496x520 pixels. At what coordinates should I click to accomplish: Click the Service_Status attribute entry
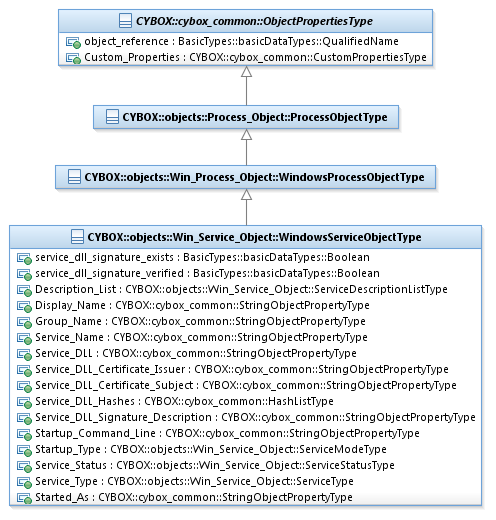(206, 465)
